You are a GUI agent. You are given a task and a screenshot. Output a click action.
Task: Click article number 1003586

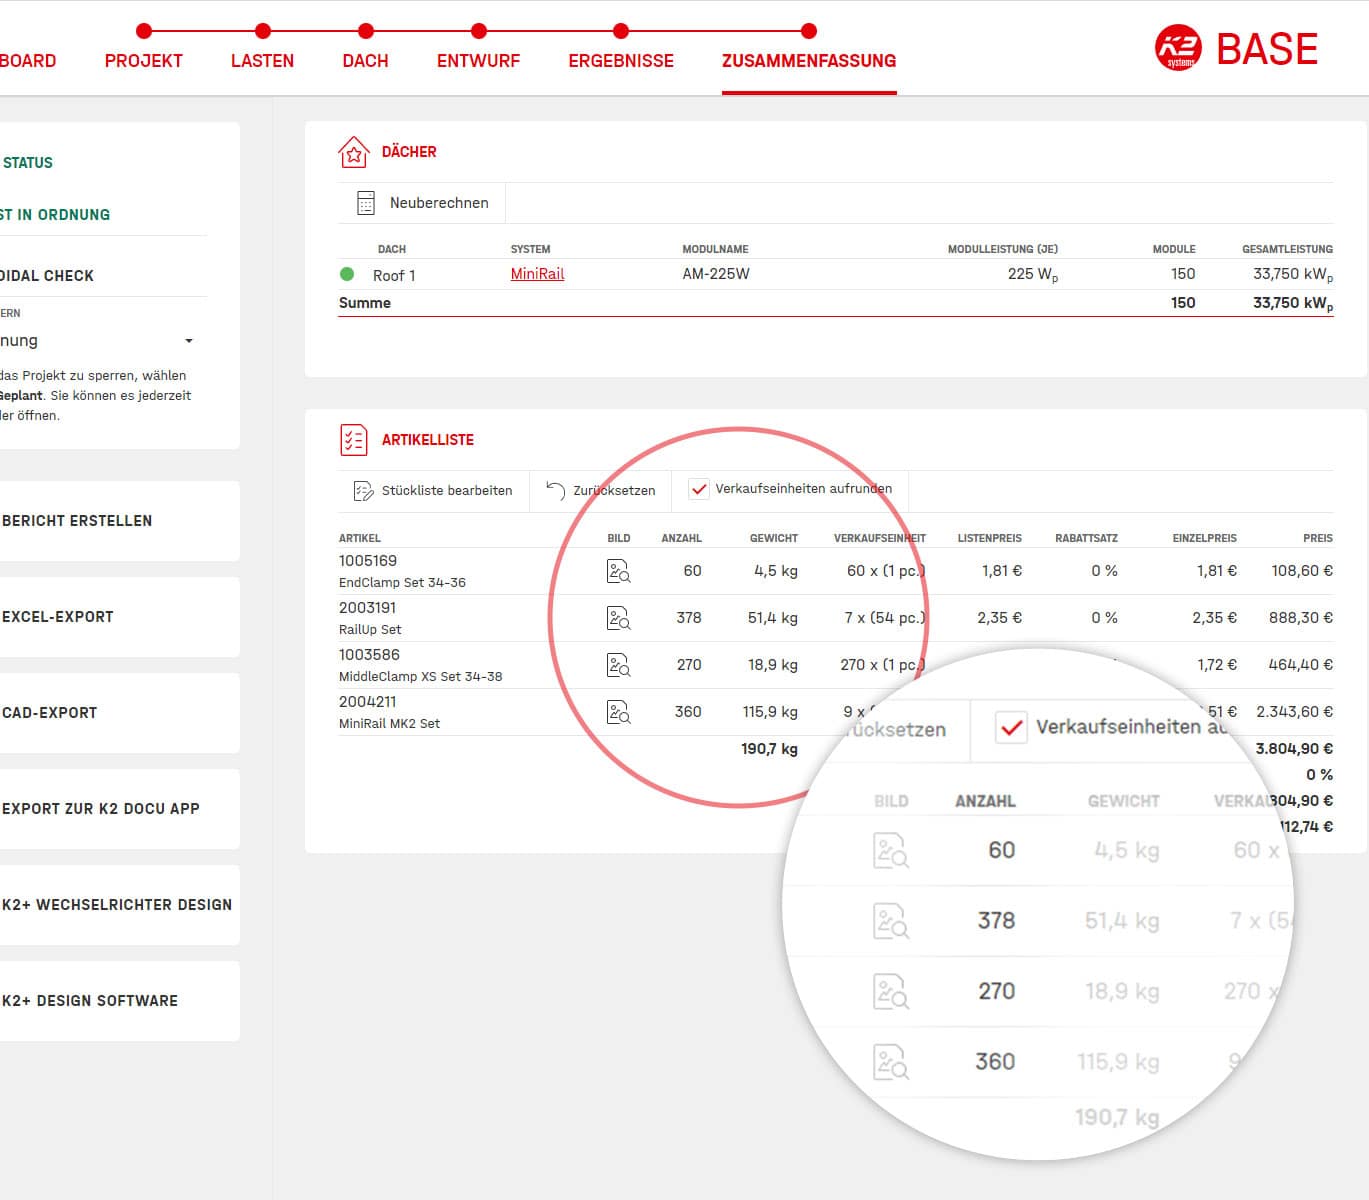point(369,655)
